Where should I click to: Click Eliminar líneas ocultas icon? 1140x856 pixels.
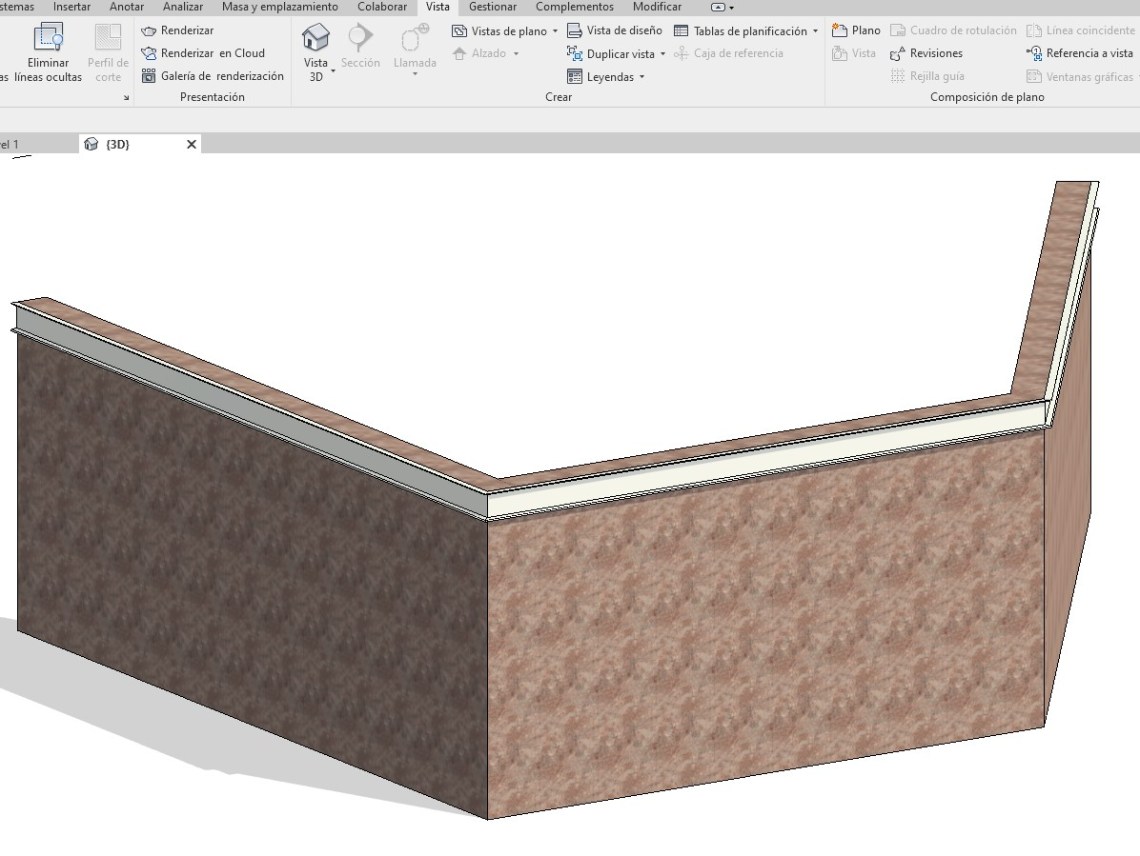pos(48,39)
